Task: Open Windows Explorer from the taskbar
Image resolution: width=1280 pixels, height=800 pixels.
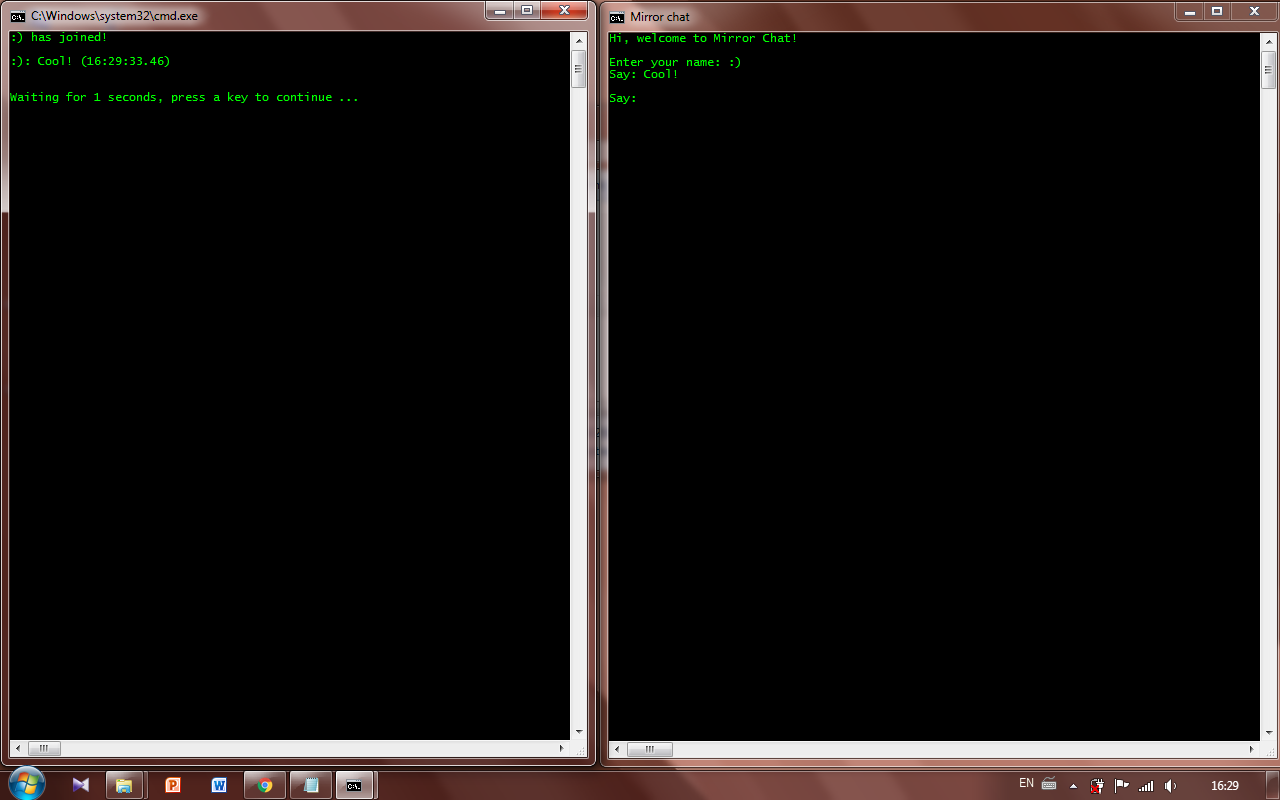Action: coord(124,784)
